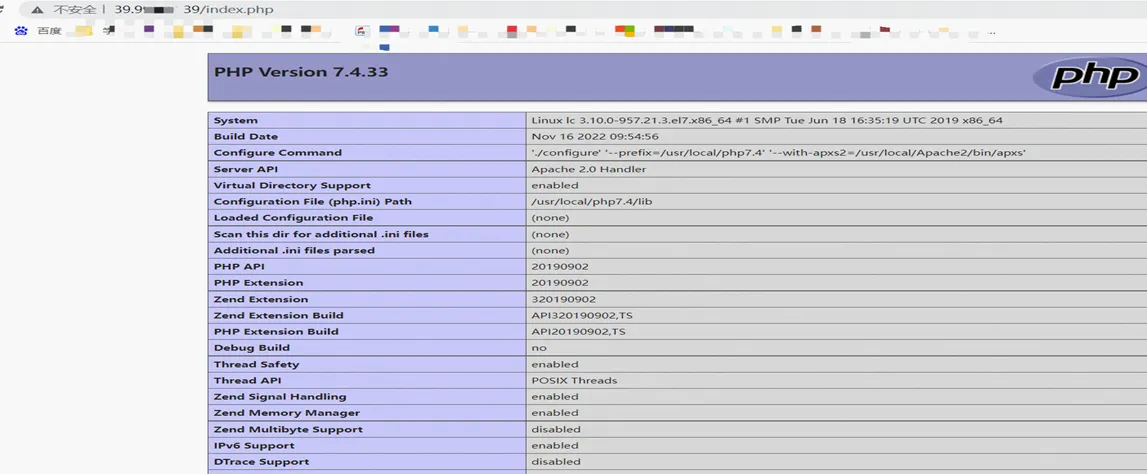The height and width of the screenshot is (474, 1147).
Task: Focus the address bar URL ending index.php
Action: click(195, 10)
